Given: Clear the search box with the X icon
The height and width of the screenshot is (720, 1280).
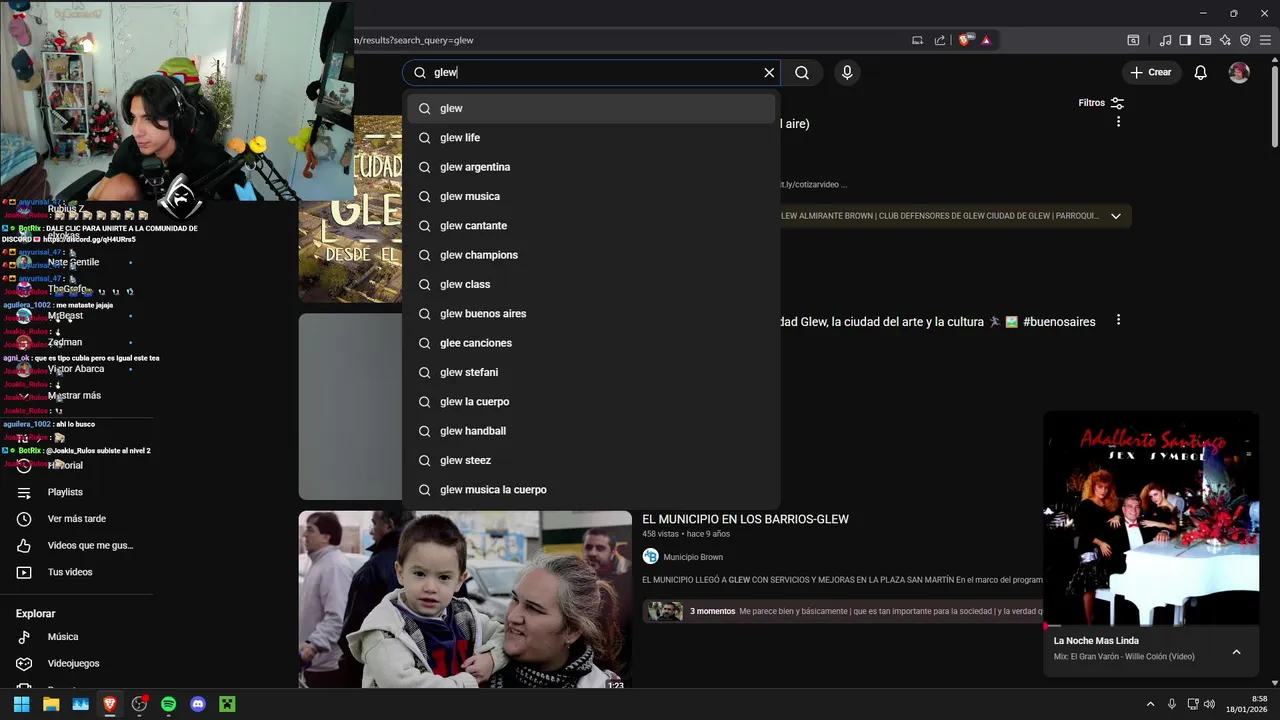Looking at the screenshot, I should (x=769, y=72).
